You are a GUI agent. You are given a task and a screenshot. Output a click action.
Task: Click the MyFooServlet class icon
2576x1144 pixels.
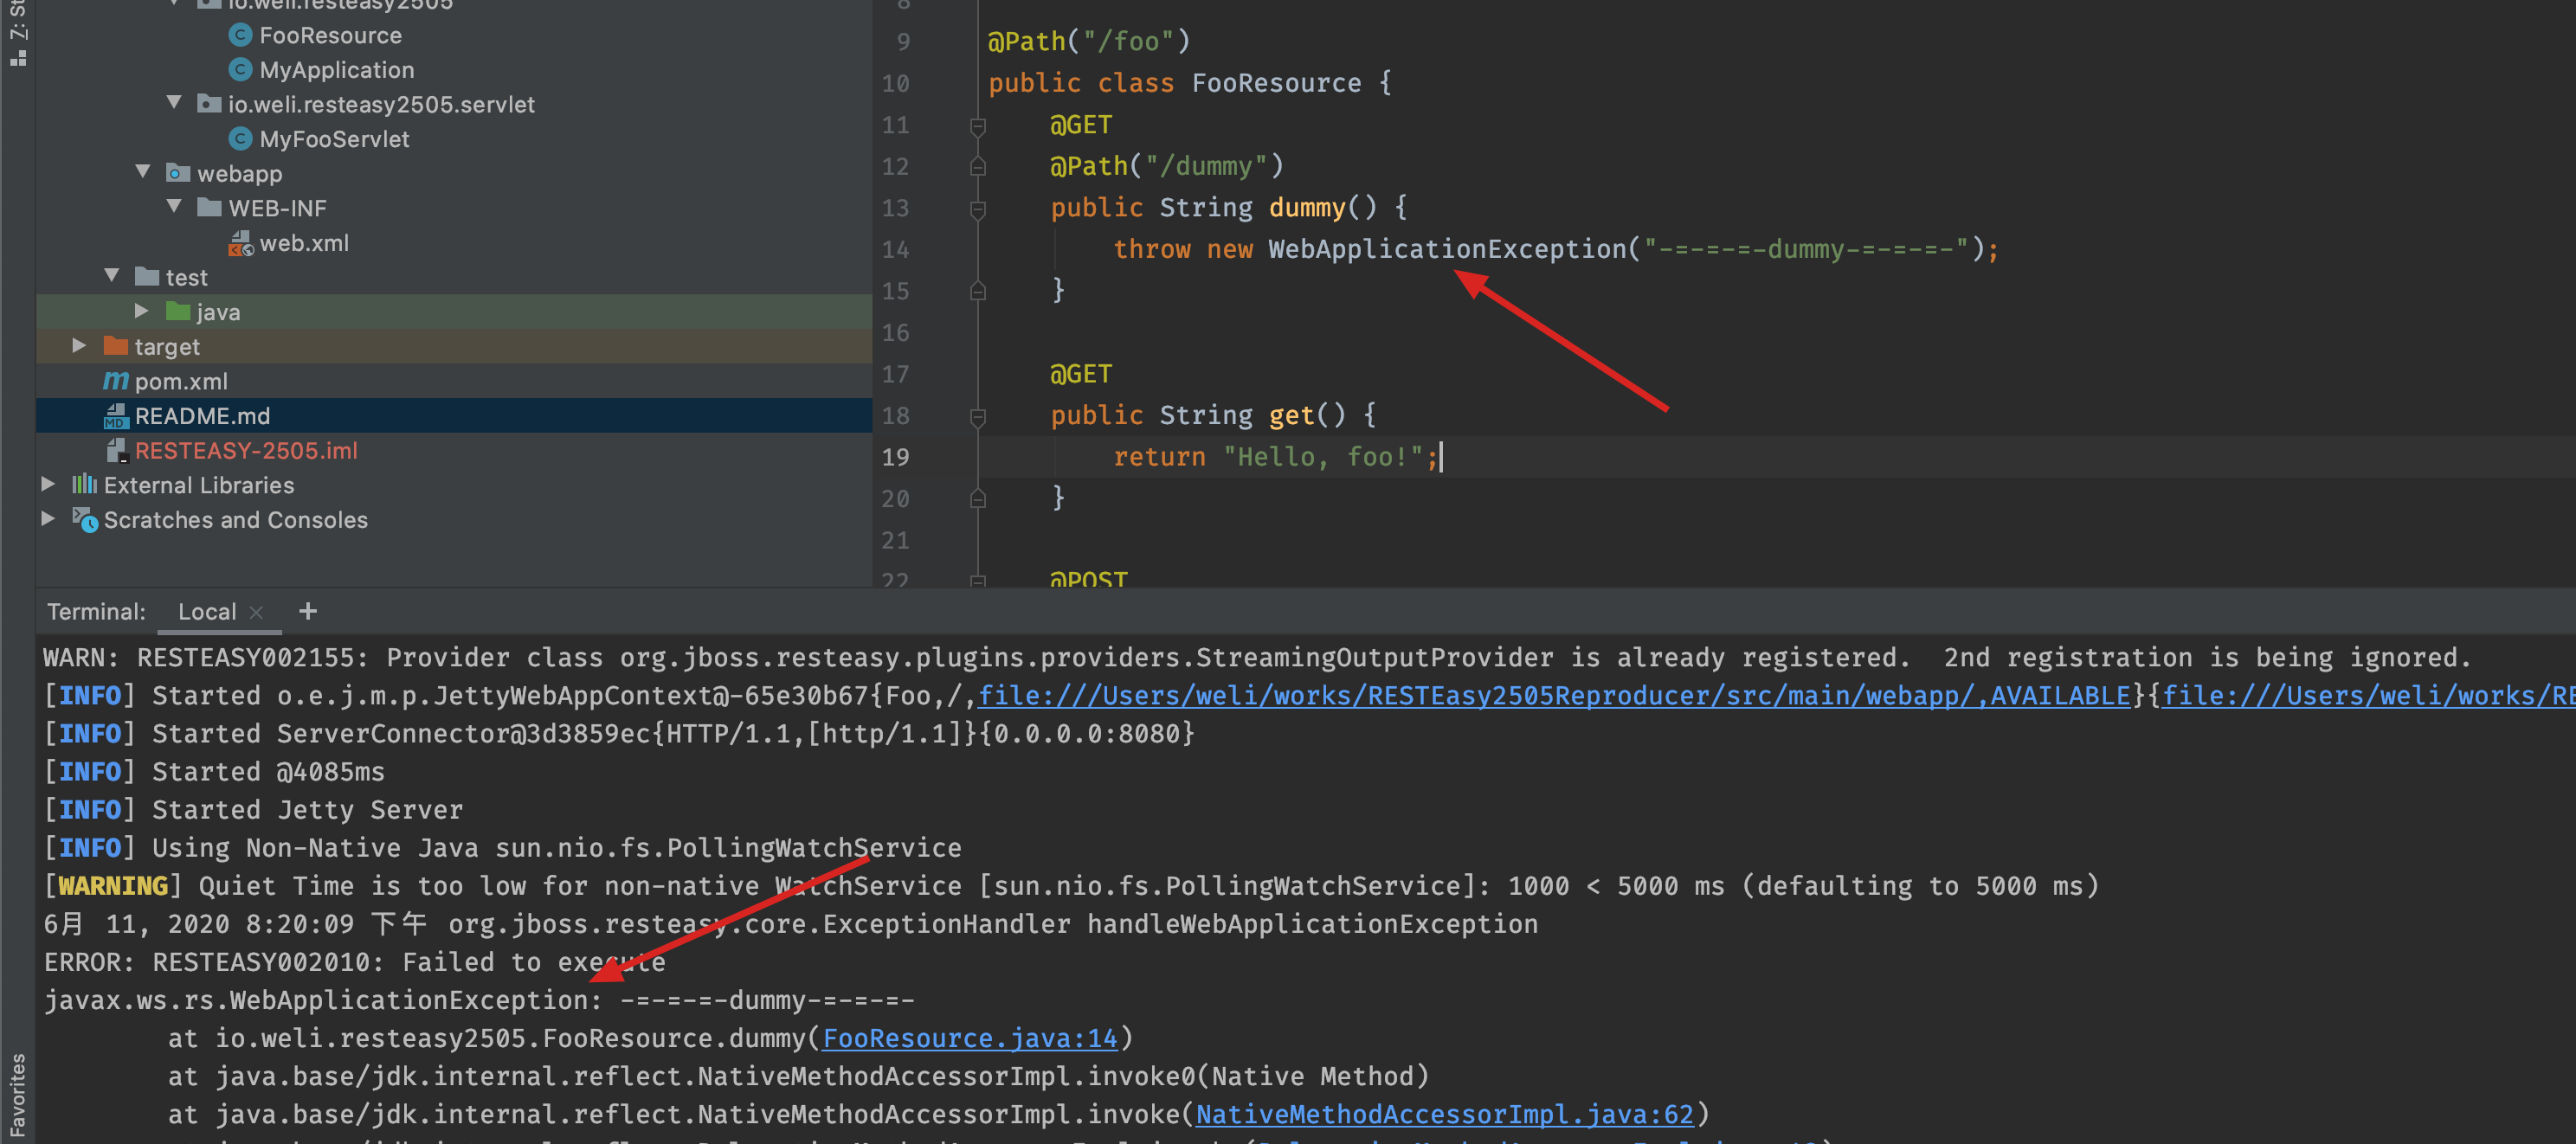[x=240, y=139]
